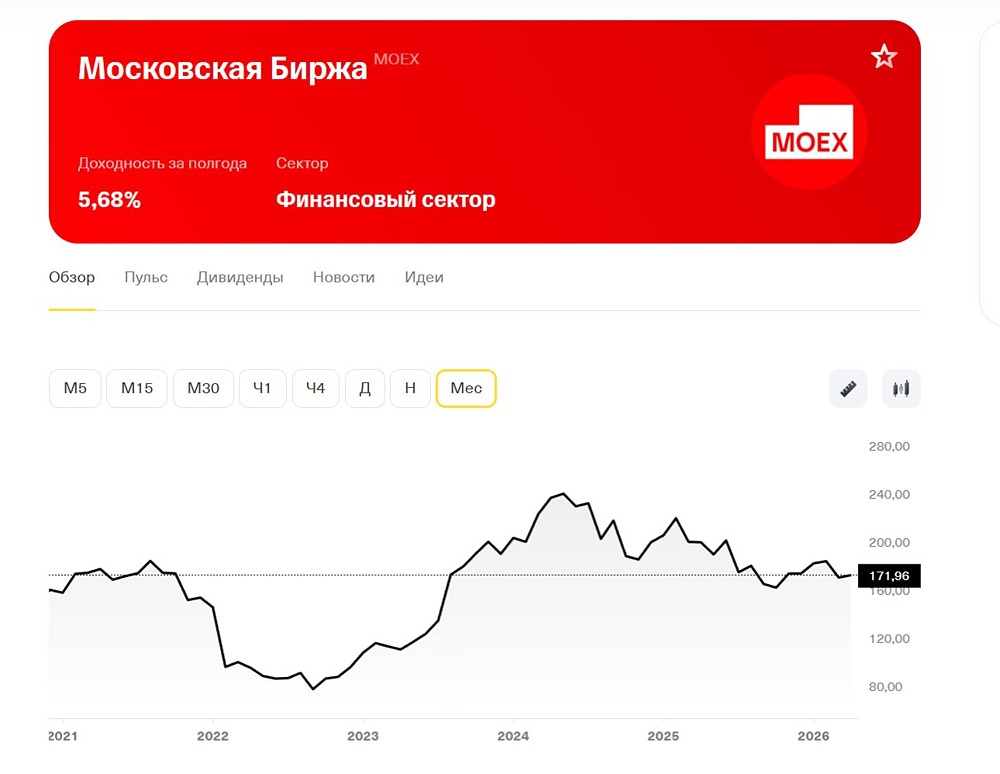Select the M30 timeframe button
This screenshot has height=774, width=1000.
[202, 388]
